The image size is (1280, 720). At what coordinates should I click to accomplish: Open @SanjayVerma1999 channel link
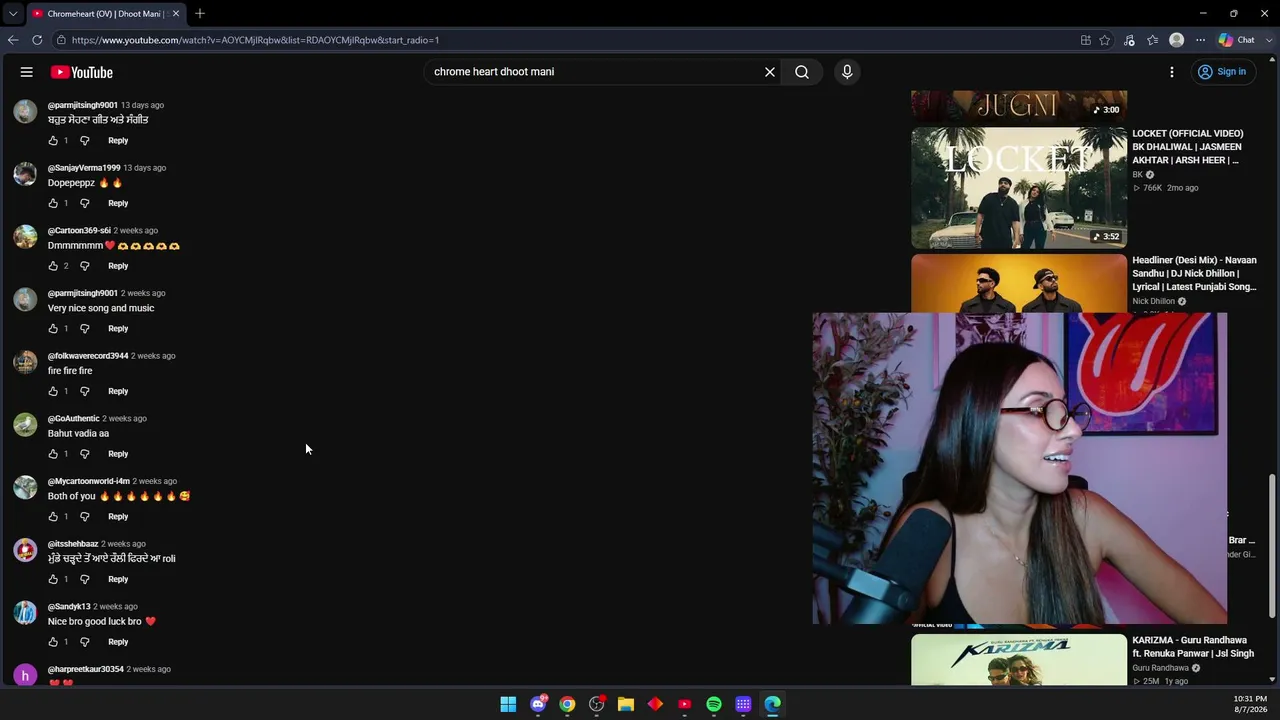coord(84,168)
